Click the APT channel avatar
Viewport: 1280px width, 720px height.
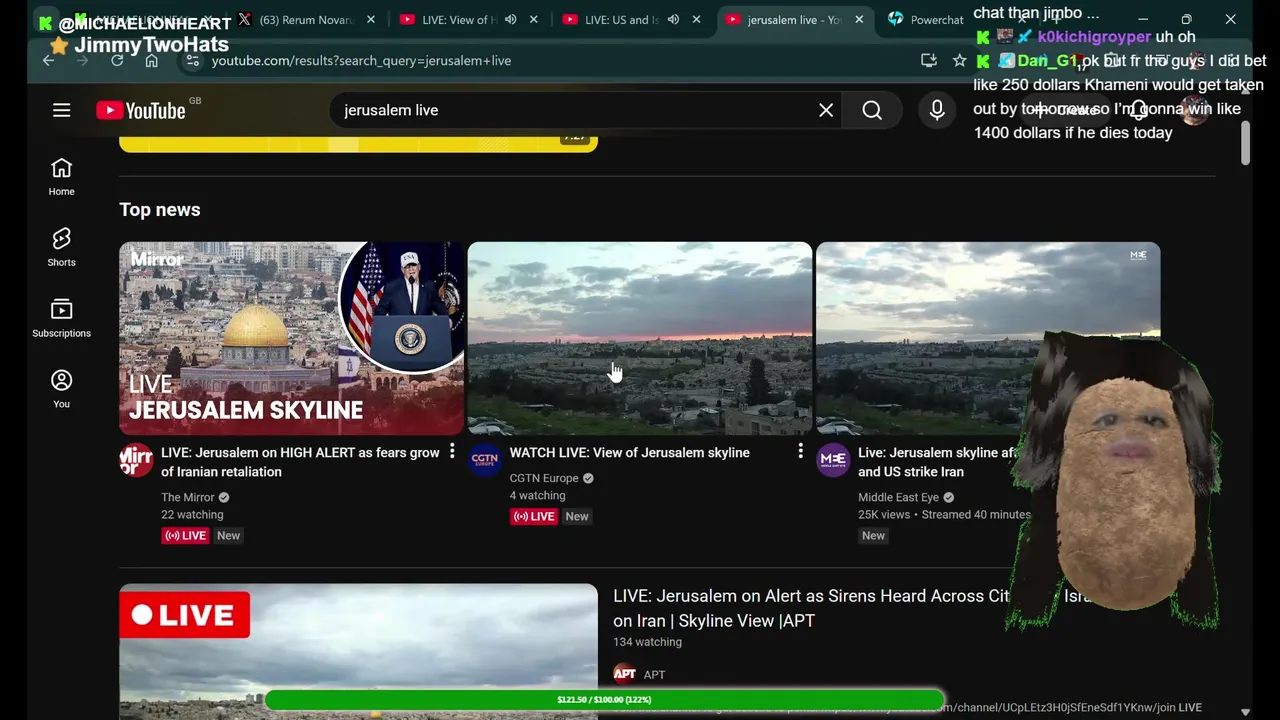[625, 674]
